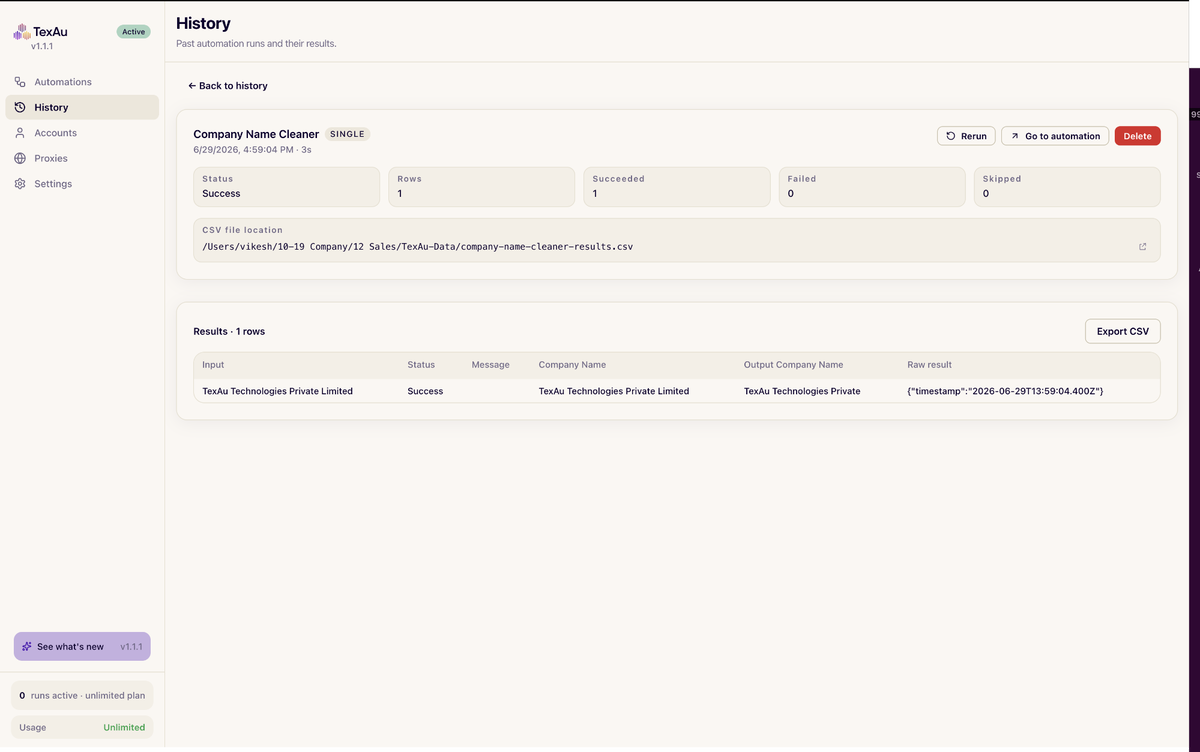Click the 0 runs active plan indicator
Viewport: 1200px width, 752px height.
pyautogui.click(x=82, y=696)
